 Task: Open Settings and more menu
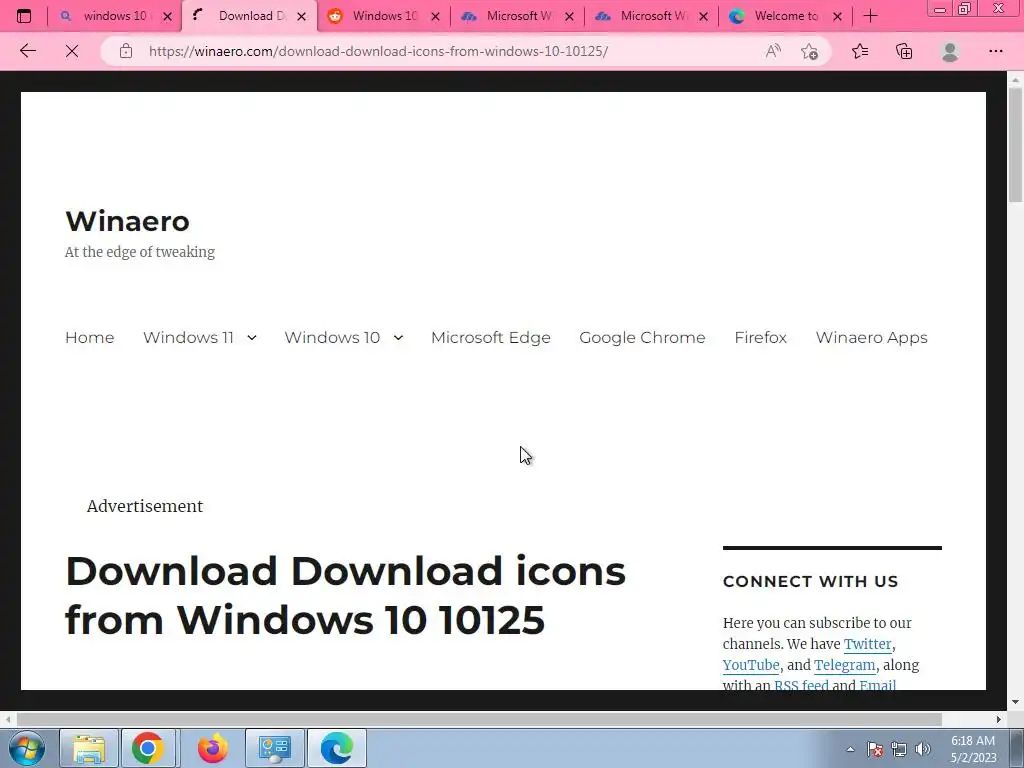(x=995, y=51)
